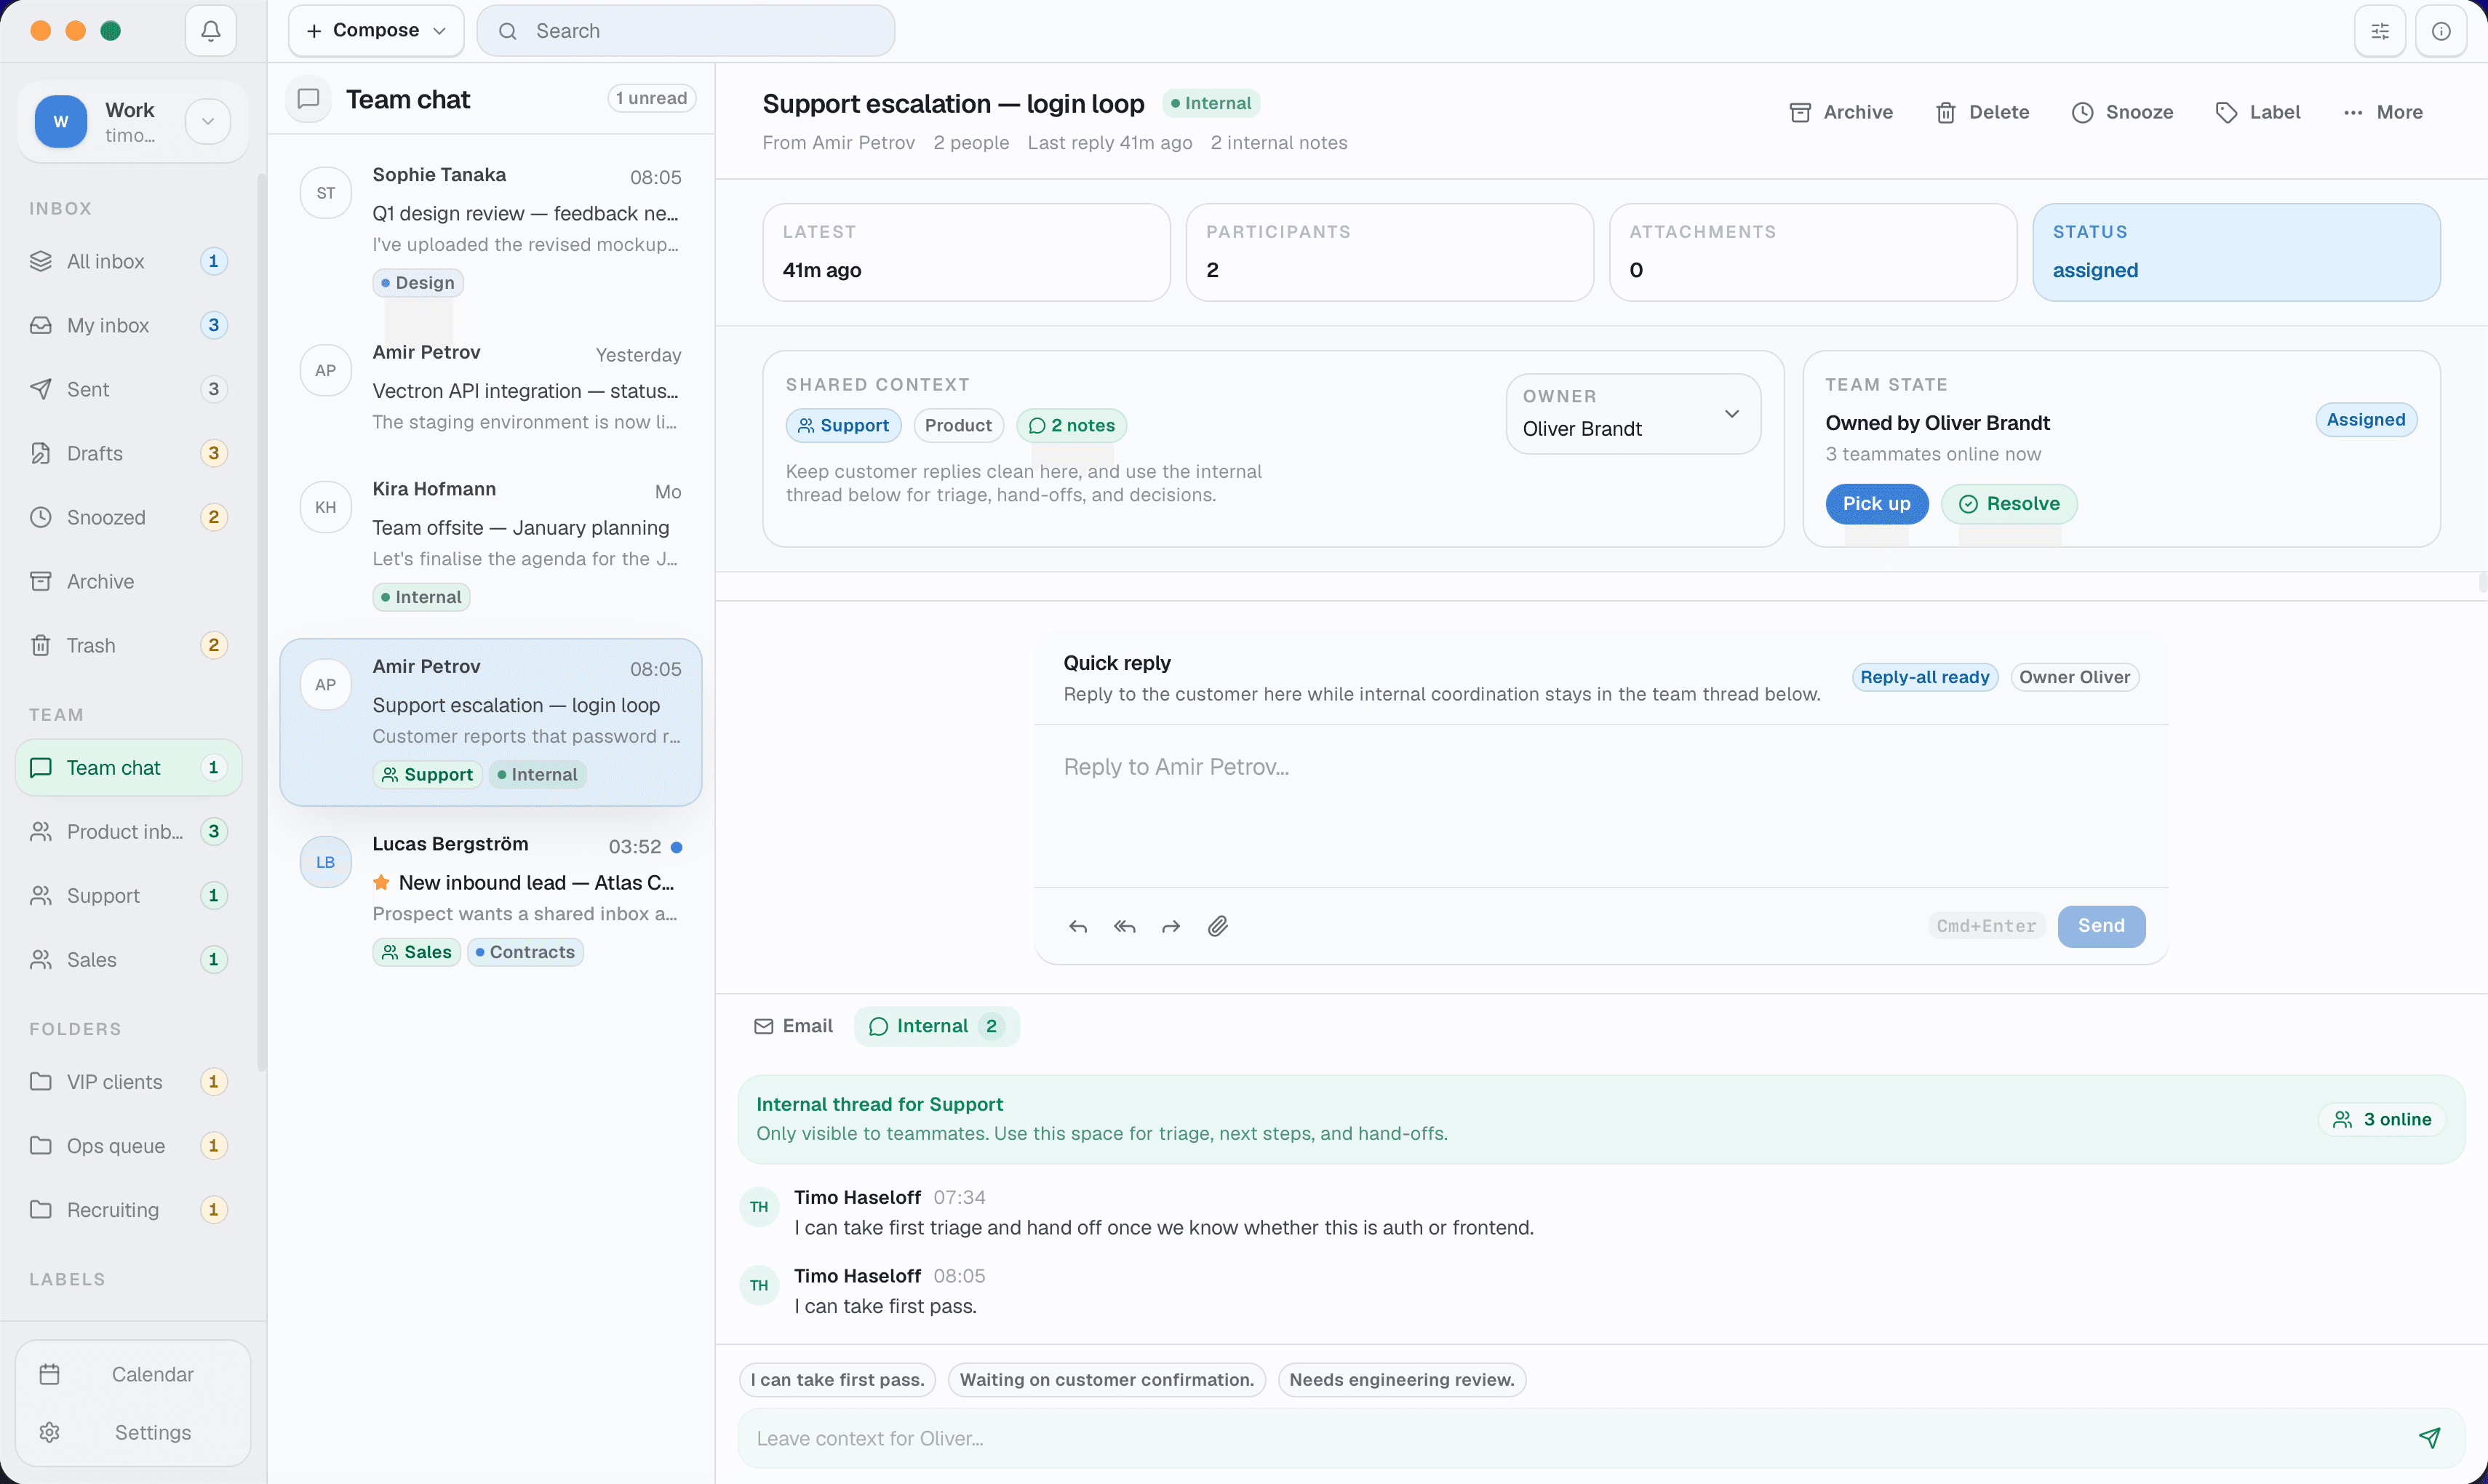Switch to the Internal tab
Image resolution: width=2488 pixels, height=1484 pixels.
tap(936, 1026)
